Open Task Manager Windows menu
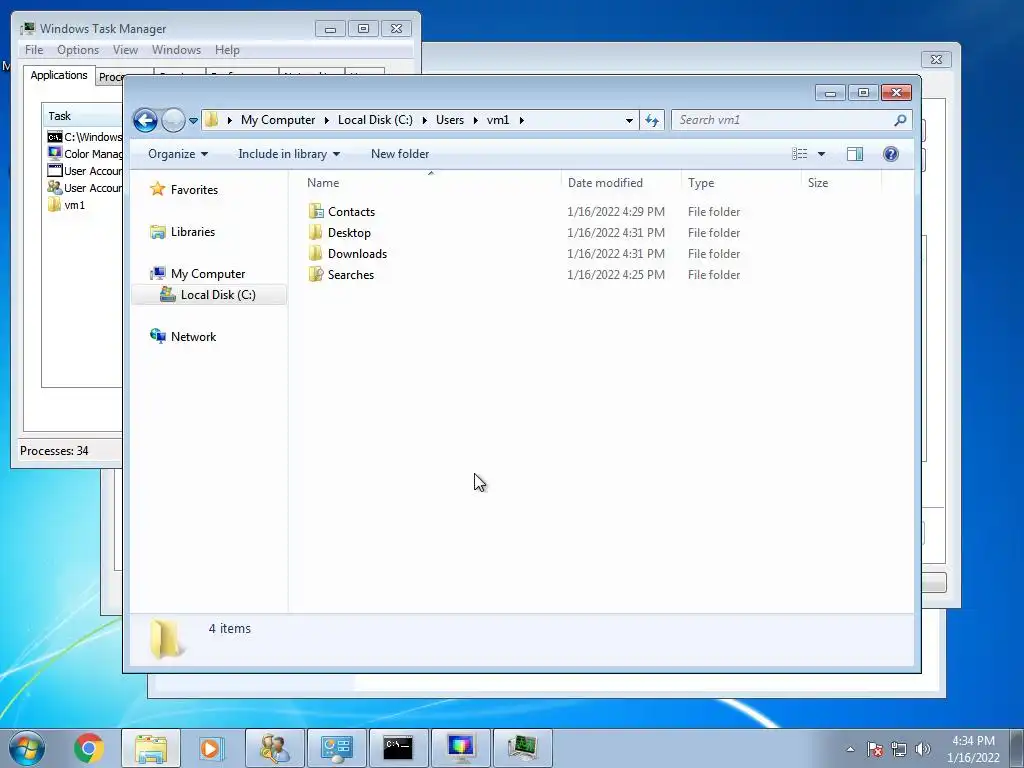 (x=176, y=50)
